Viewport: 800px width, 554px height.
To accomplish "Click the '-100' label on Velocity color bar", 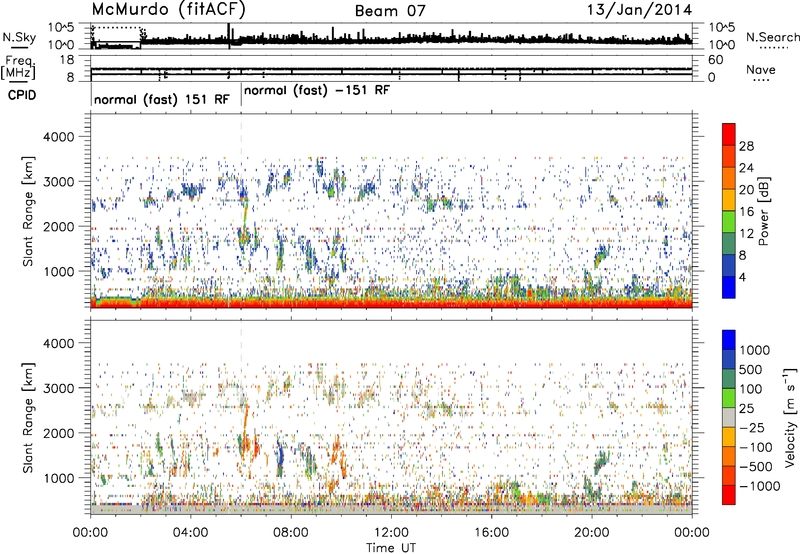I will pos(756,447).
